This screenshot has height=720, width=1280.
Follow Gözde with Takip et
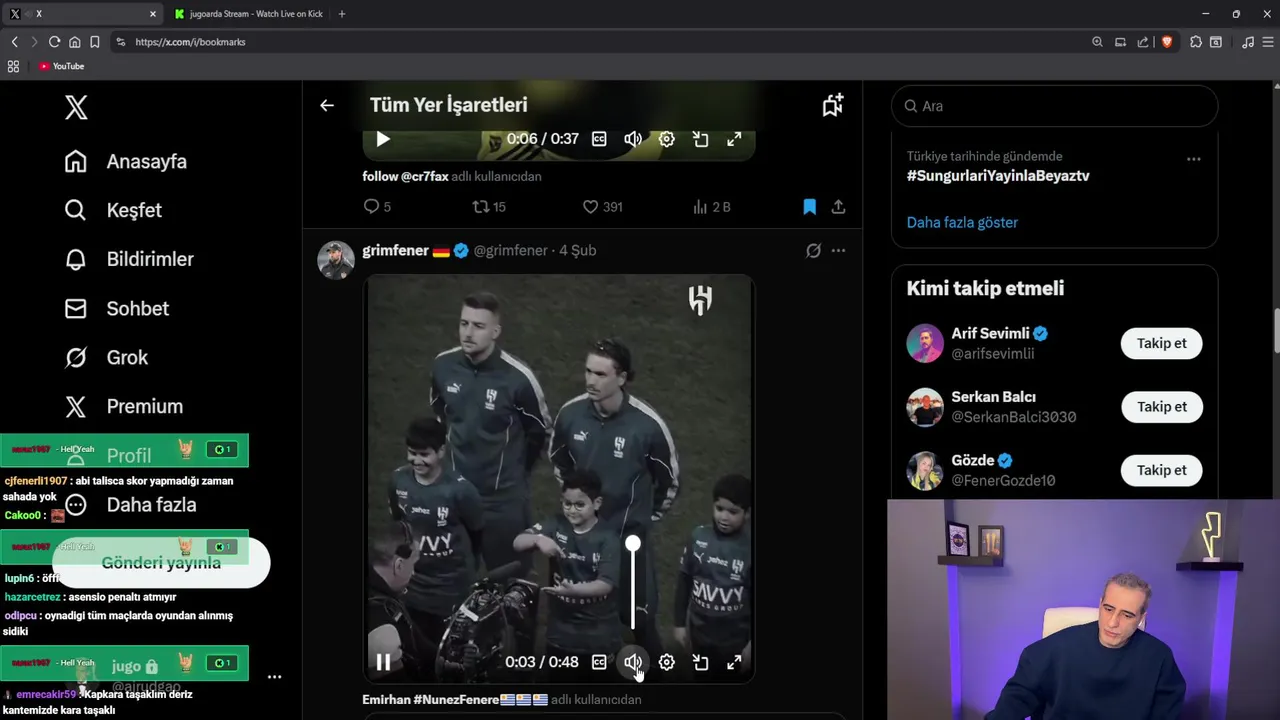[x=1161, y=470]
